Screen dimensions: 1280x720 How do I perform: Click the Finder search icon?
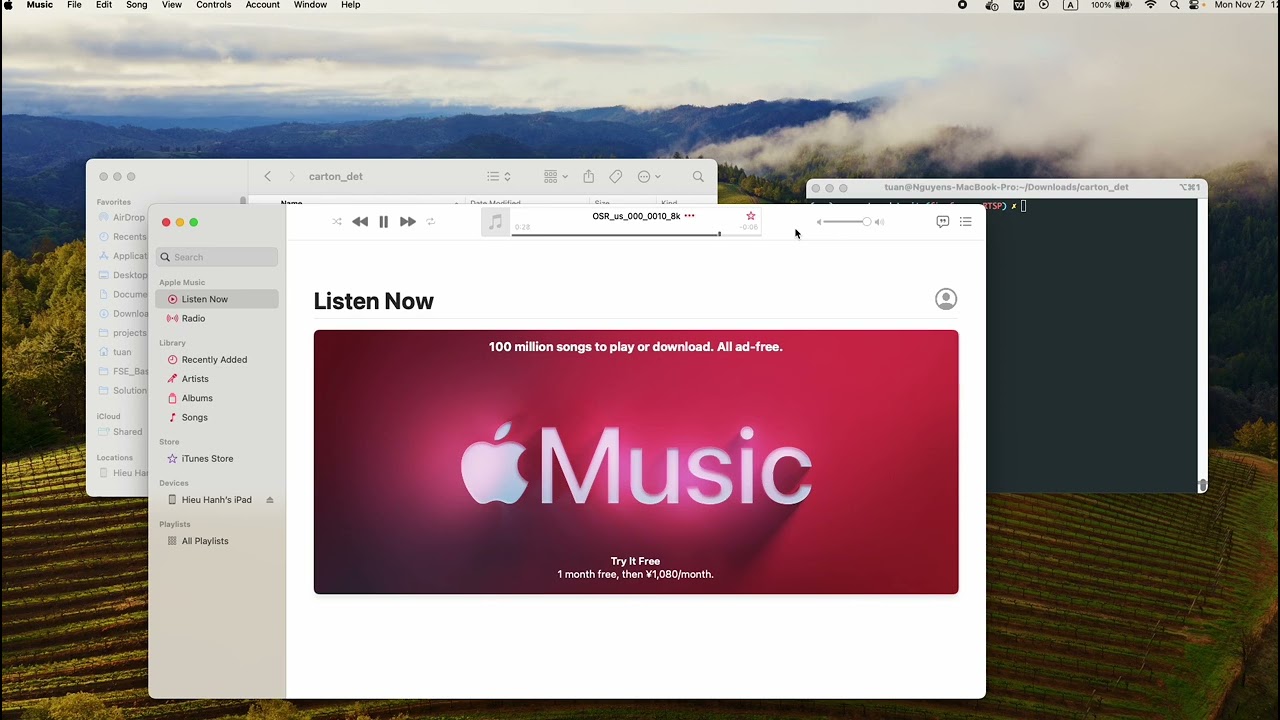click(x=698, y=177)
